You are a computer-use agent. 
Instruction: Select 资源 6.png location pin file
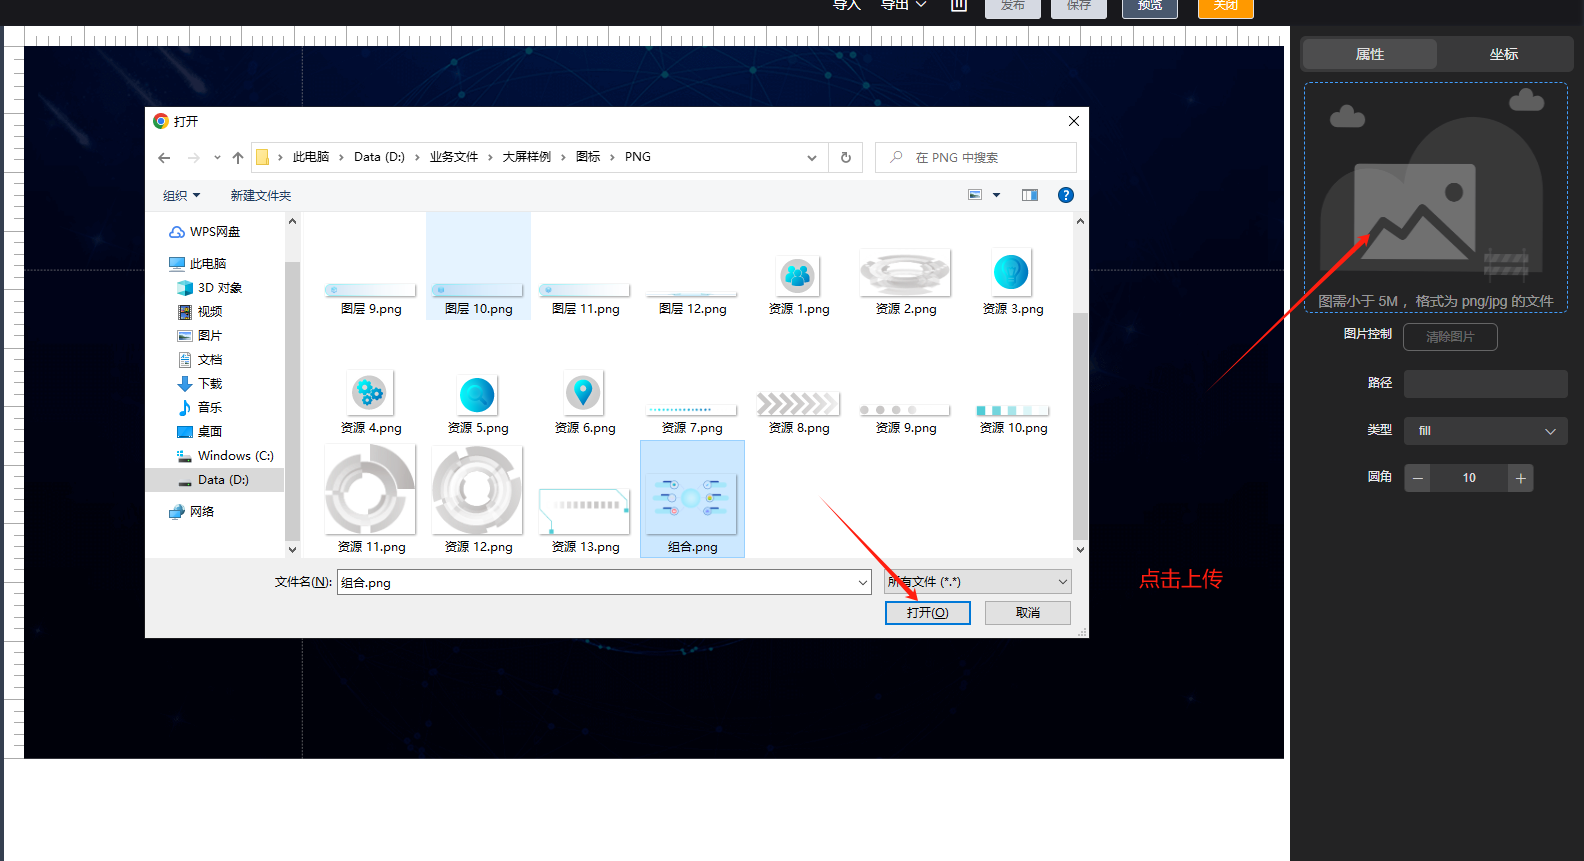pyautogui.click(x=584, y=393)
